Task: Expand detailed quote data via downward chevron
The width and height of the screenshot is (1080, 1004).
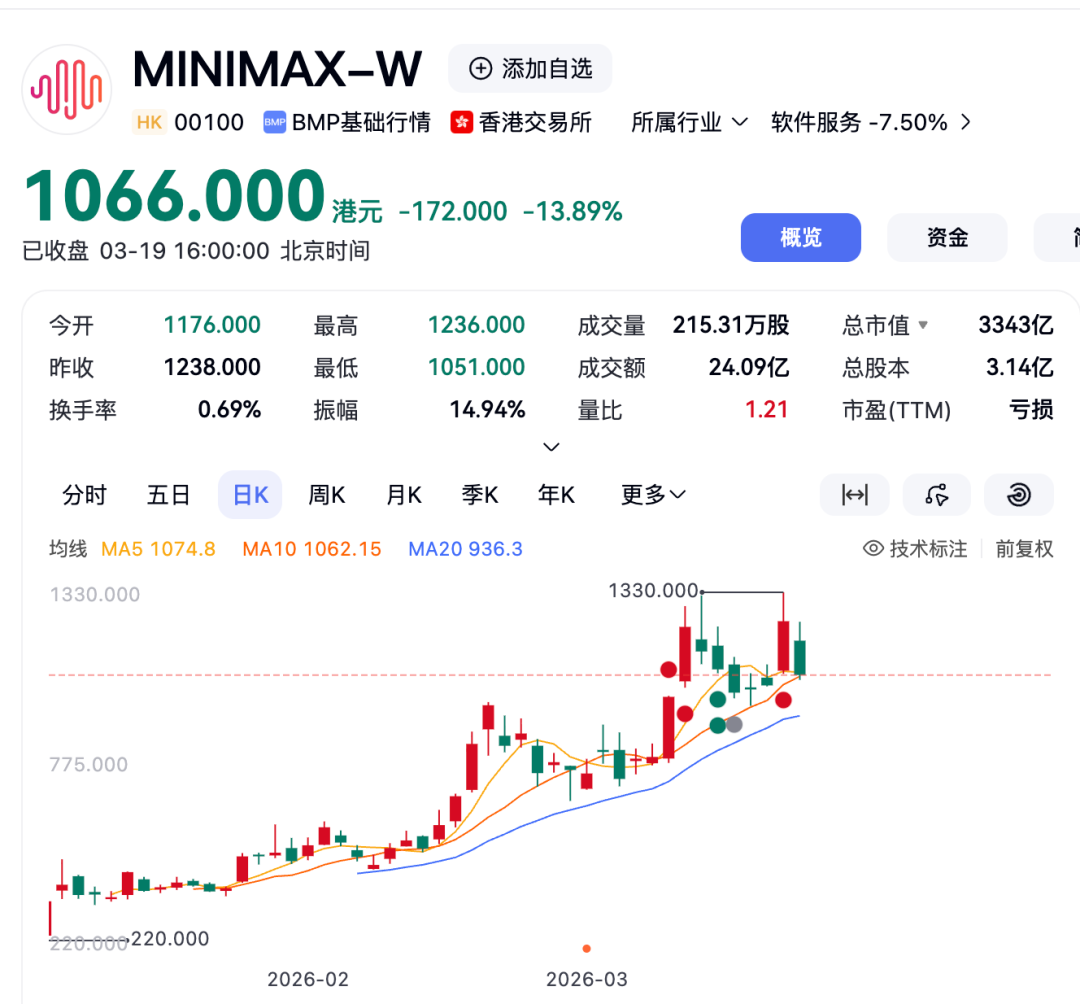Action: (550, 446)
